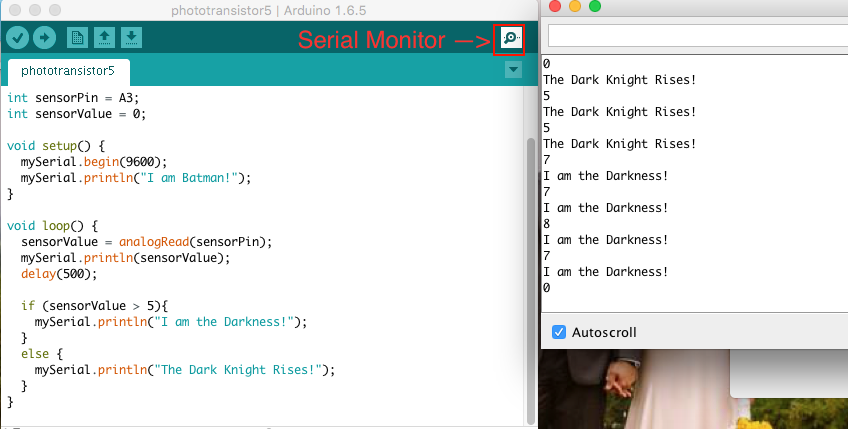Click the 'void setup()' line in the editor
This screenshot has width=848, height=429.
click(56, 146)
